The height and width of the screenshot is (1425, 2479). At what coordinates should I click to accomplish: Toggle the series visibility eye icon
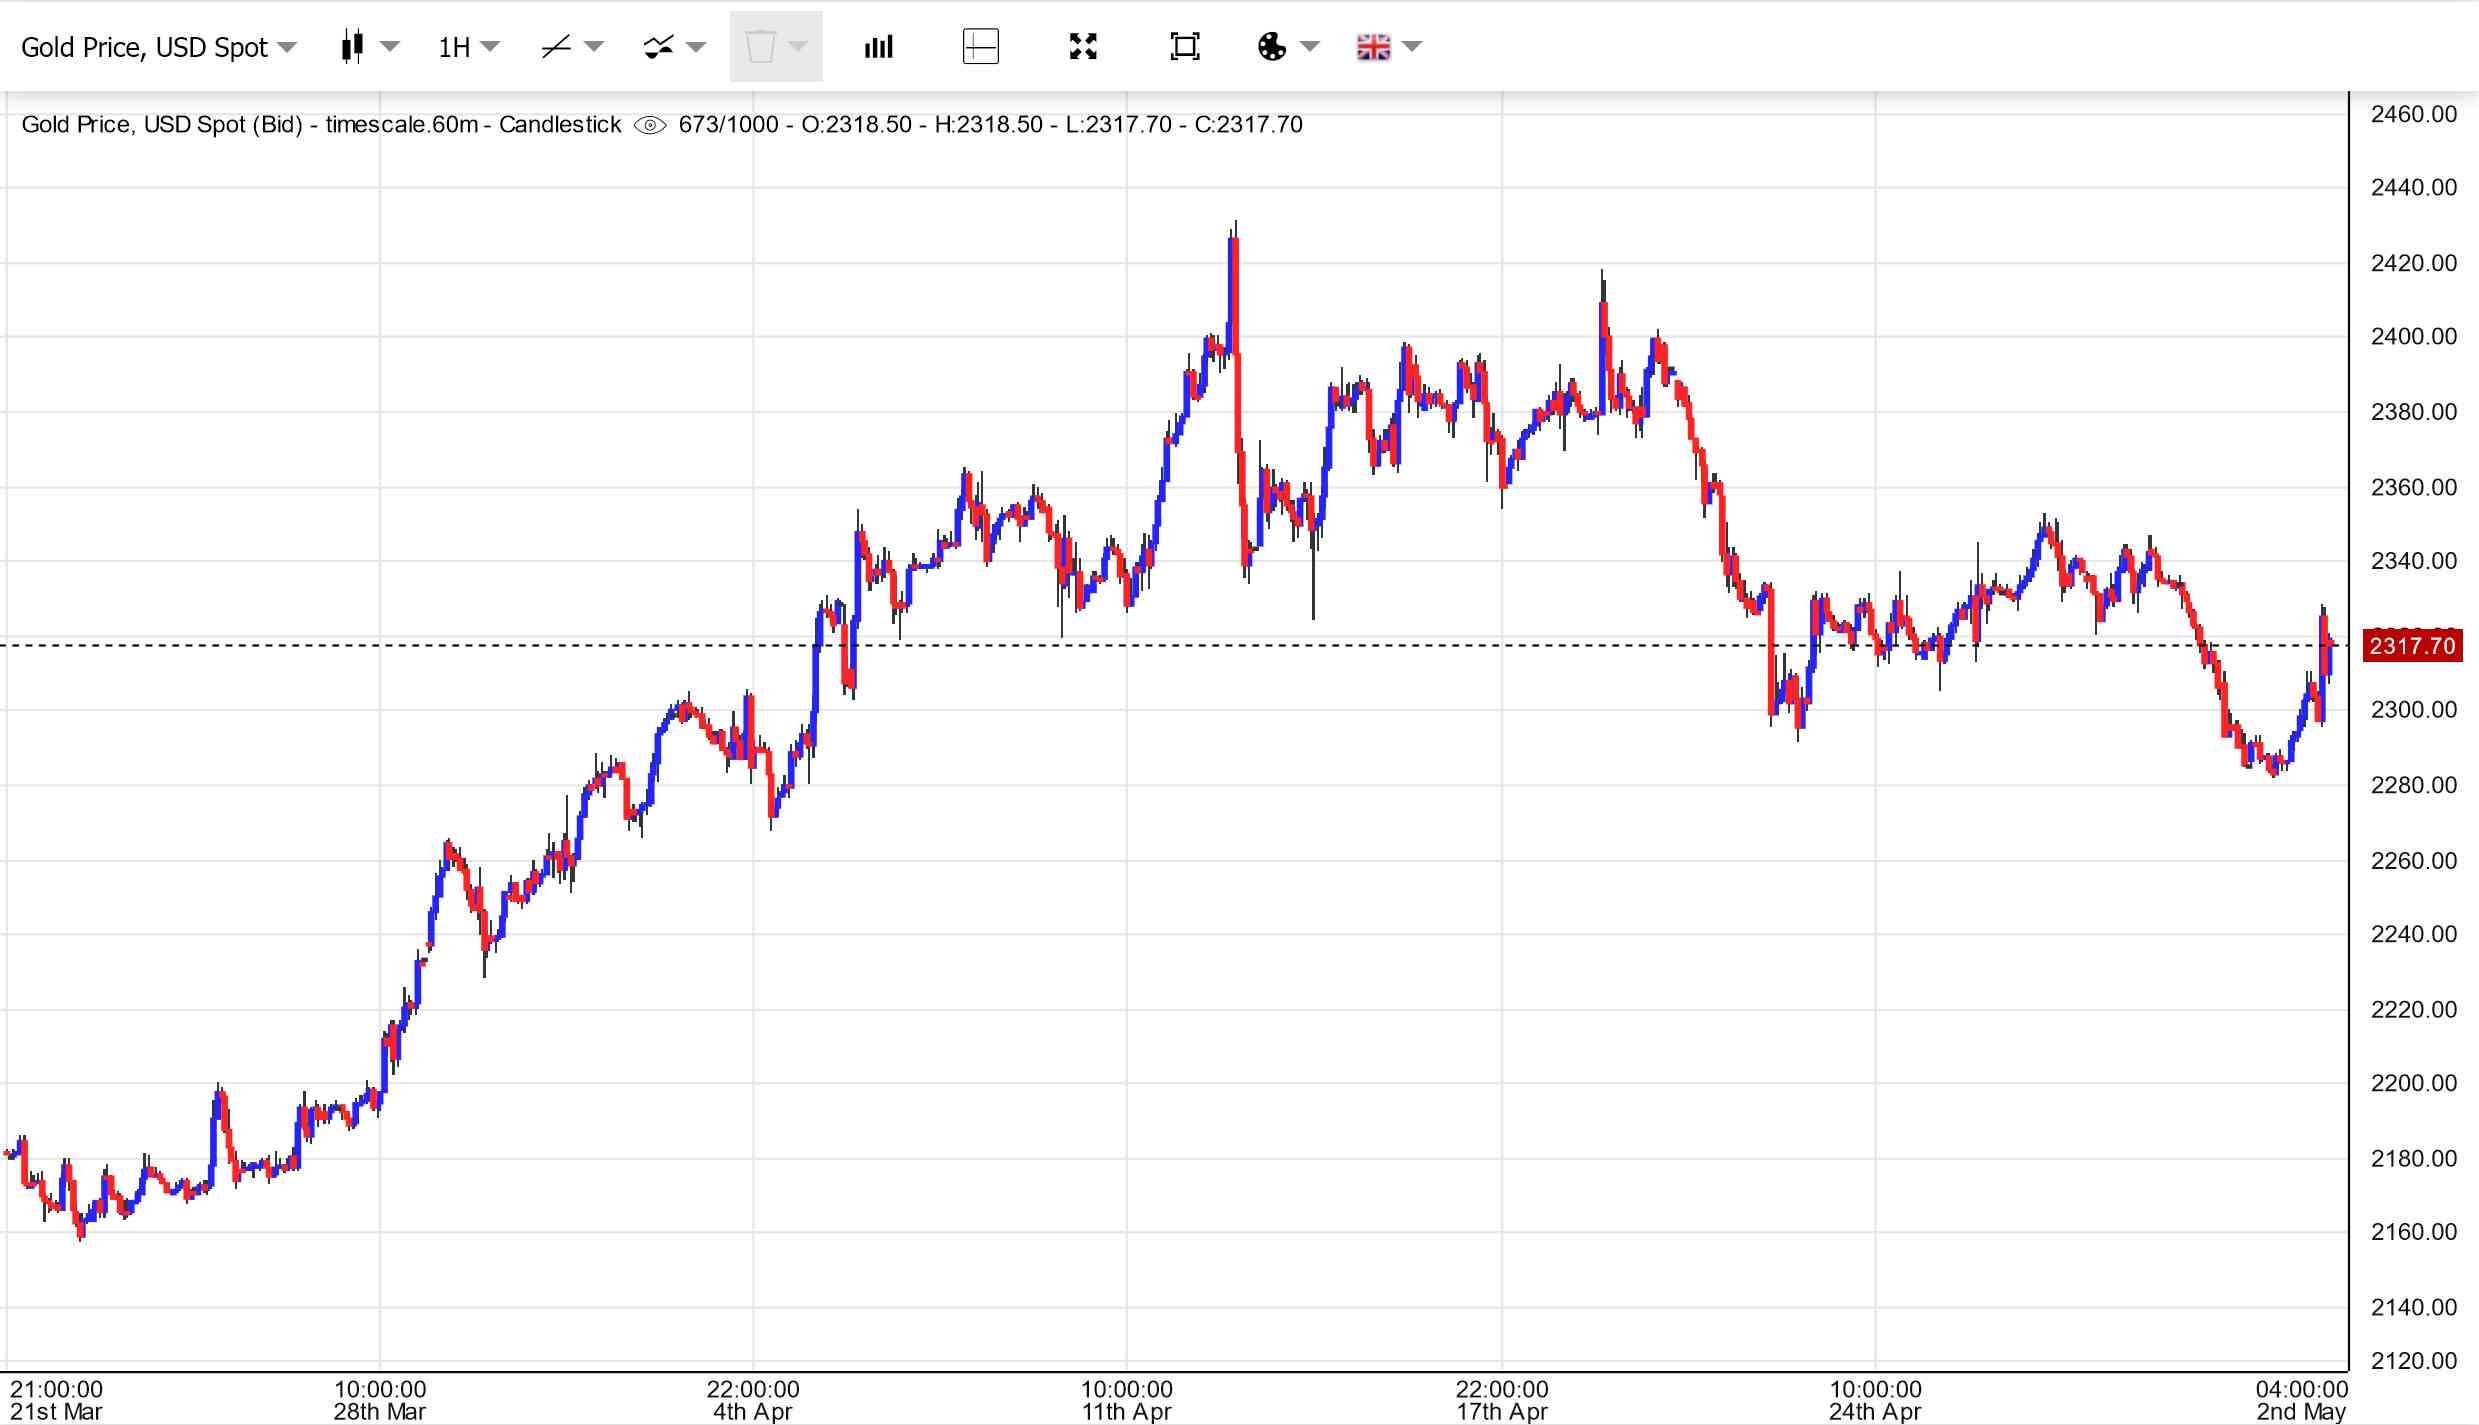point(650,125)
